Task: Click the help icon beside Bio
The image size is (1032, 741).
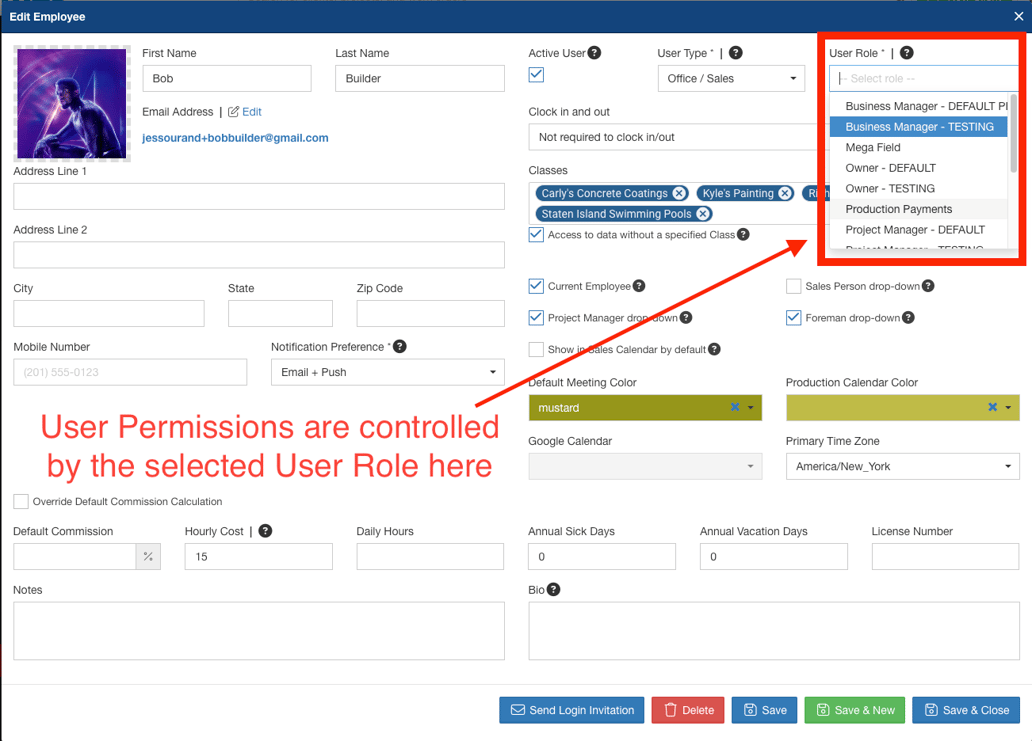Action: tap(551, 590)
